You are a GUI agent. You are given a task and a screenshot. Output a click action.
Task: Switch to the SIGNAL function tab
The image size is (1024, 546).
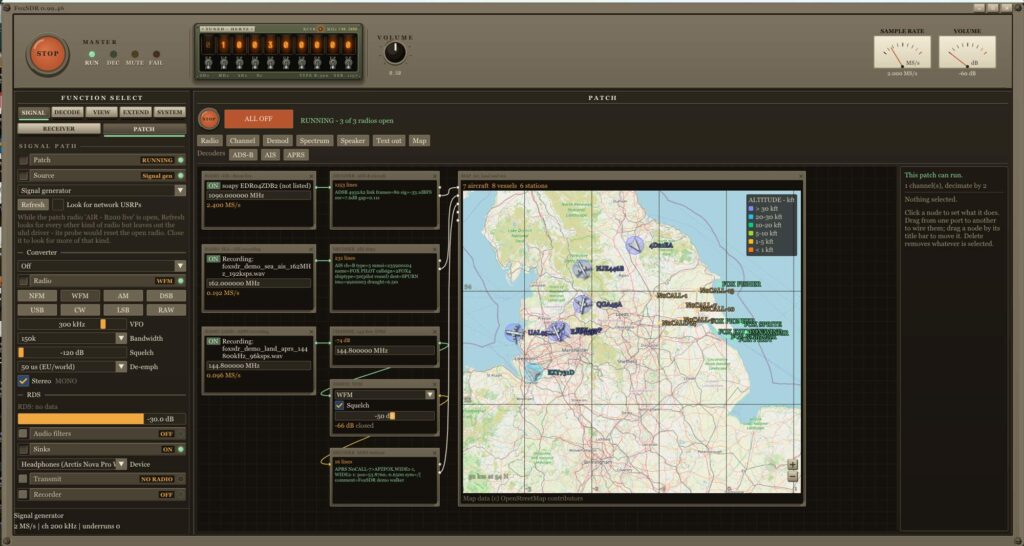(x=33, y=112)
